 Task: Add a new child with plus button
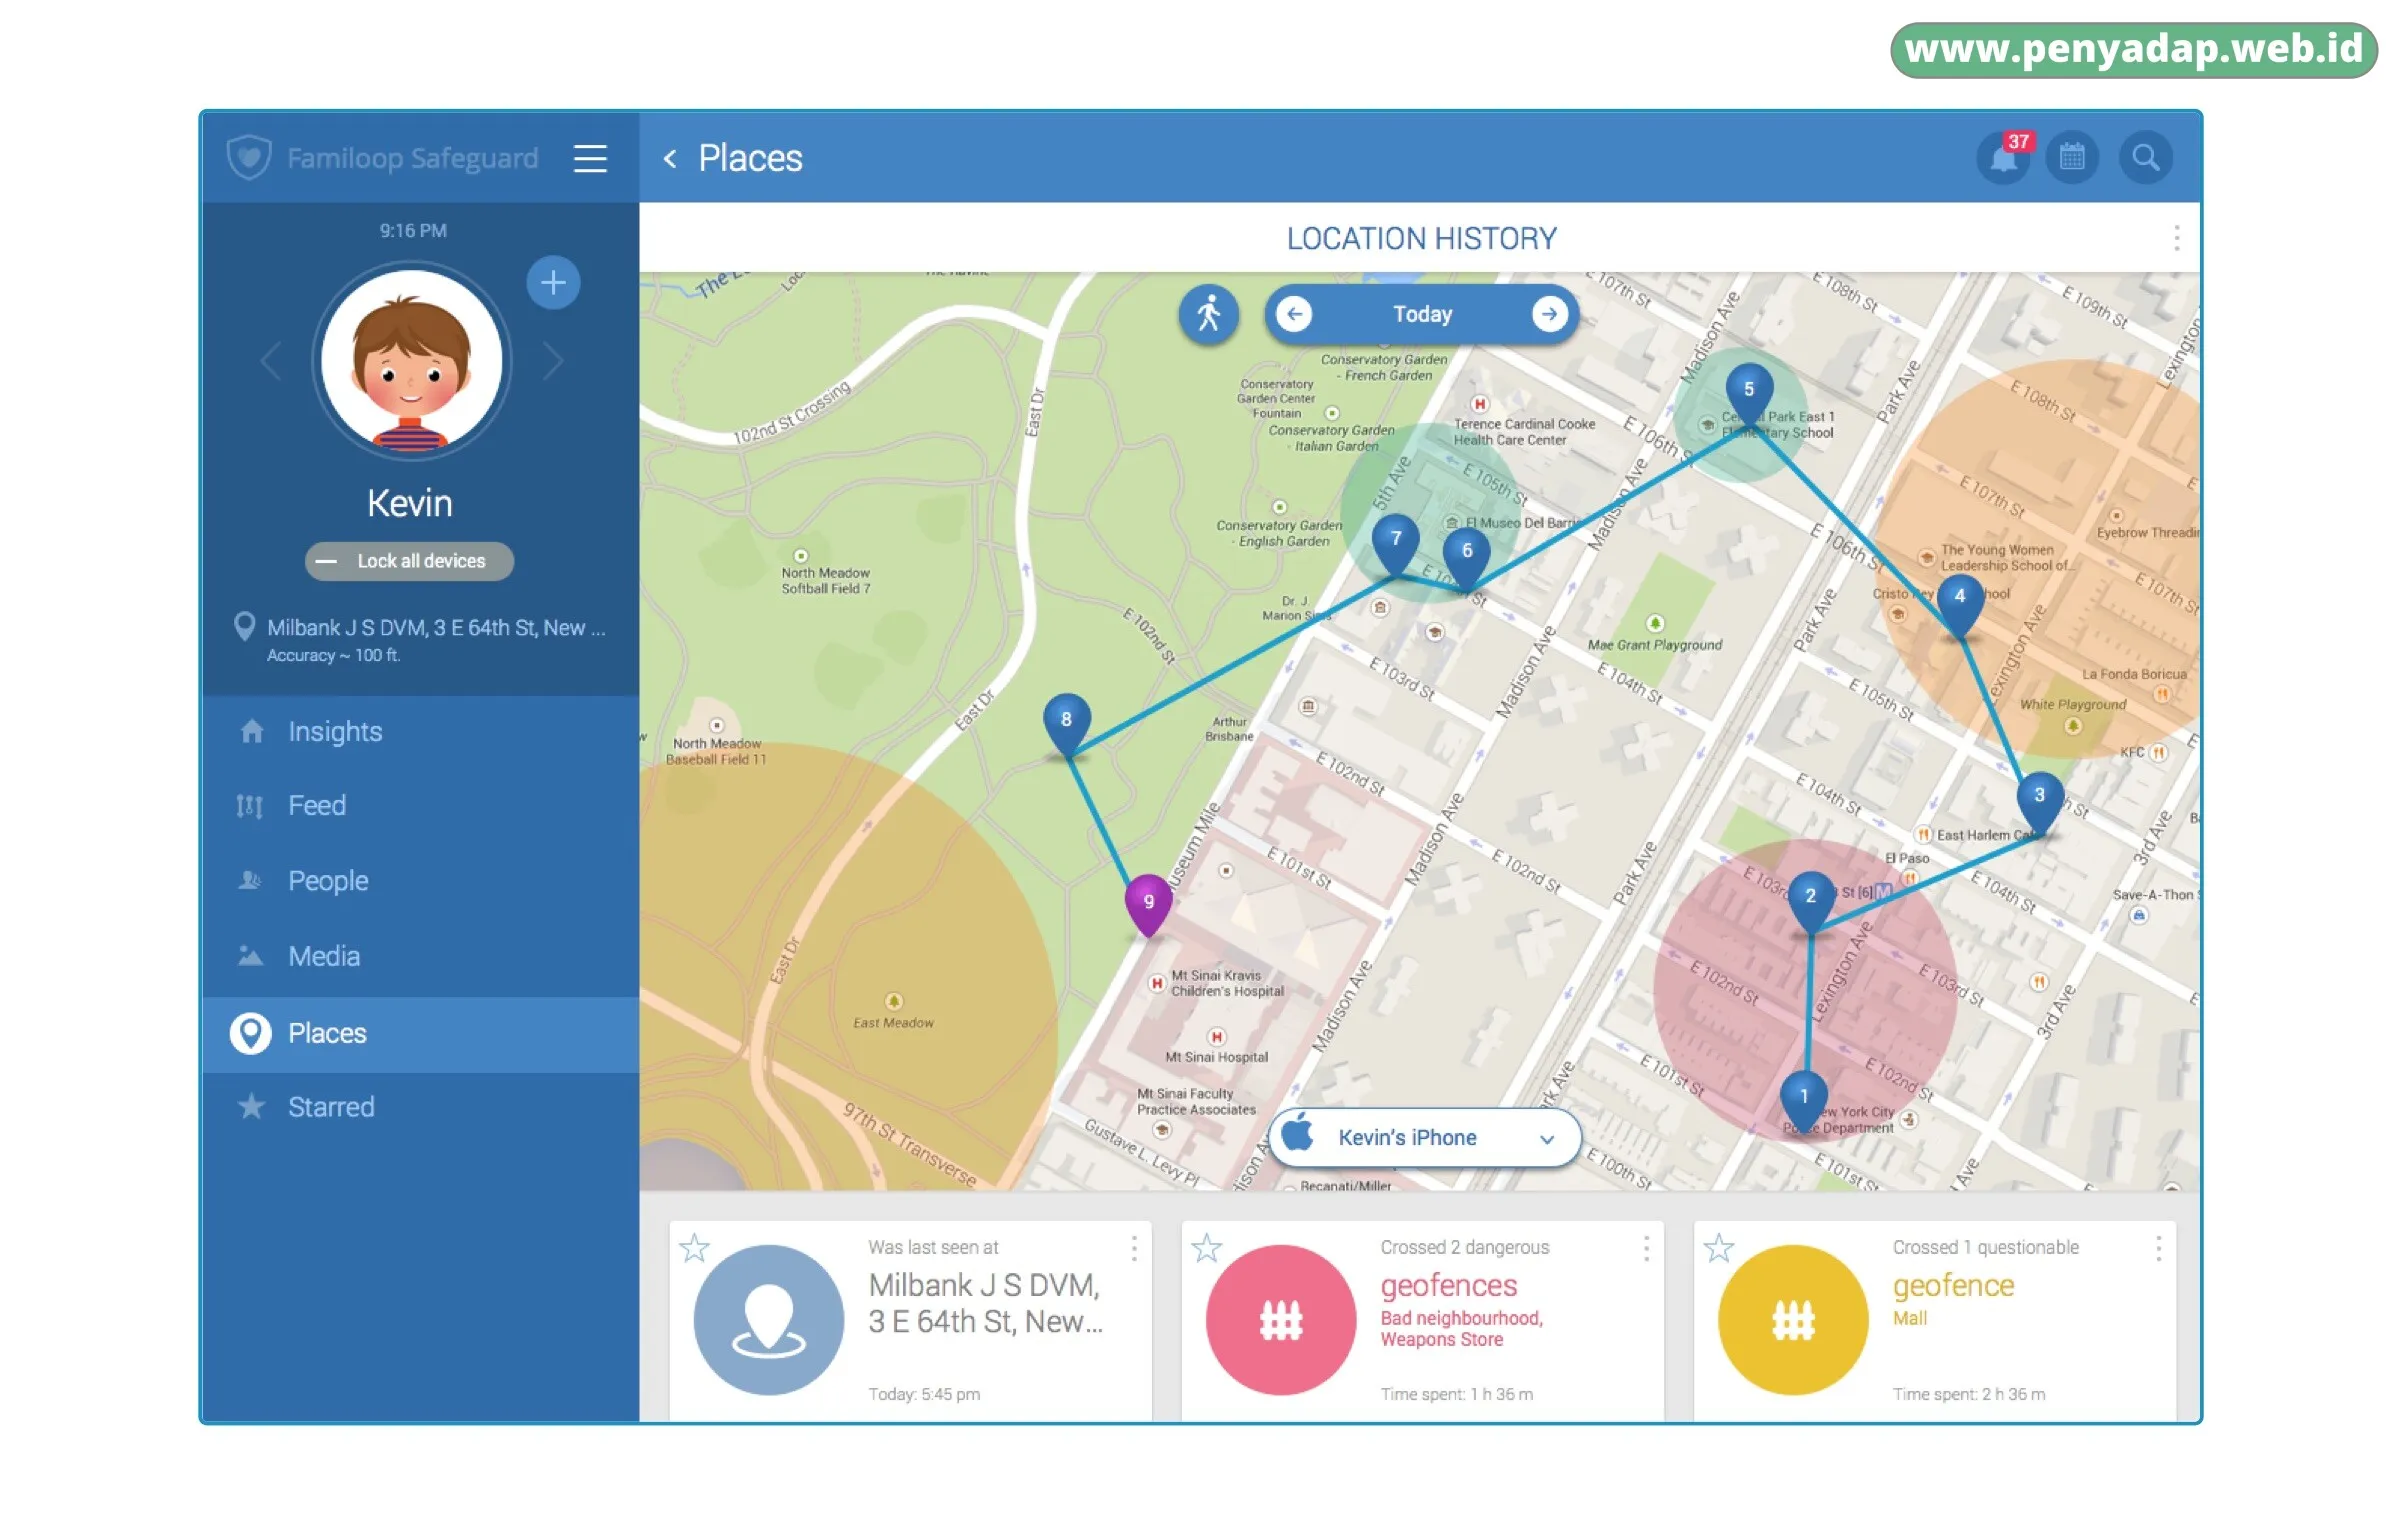553,283
